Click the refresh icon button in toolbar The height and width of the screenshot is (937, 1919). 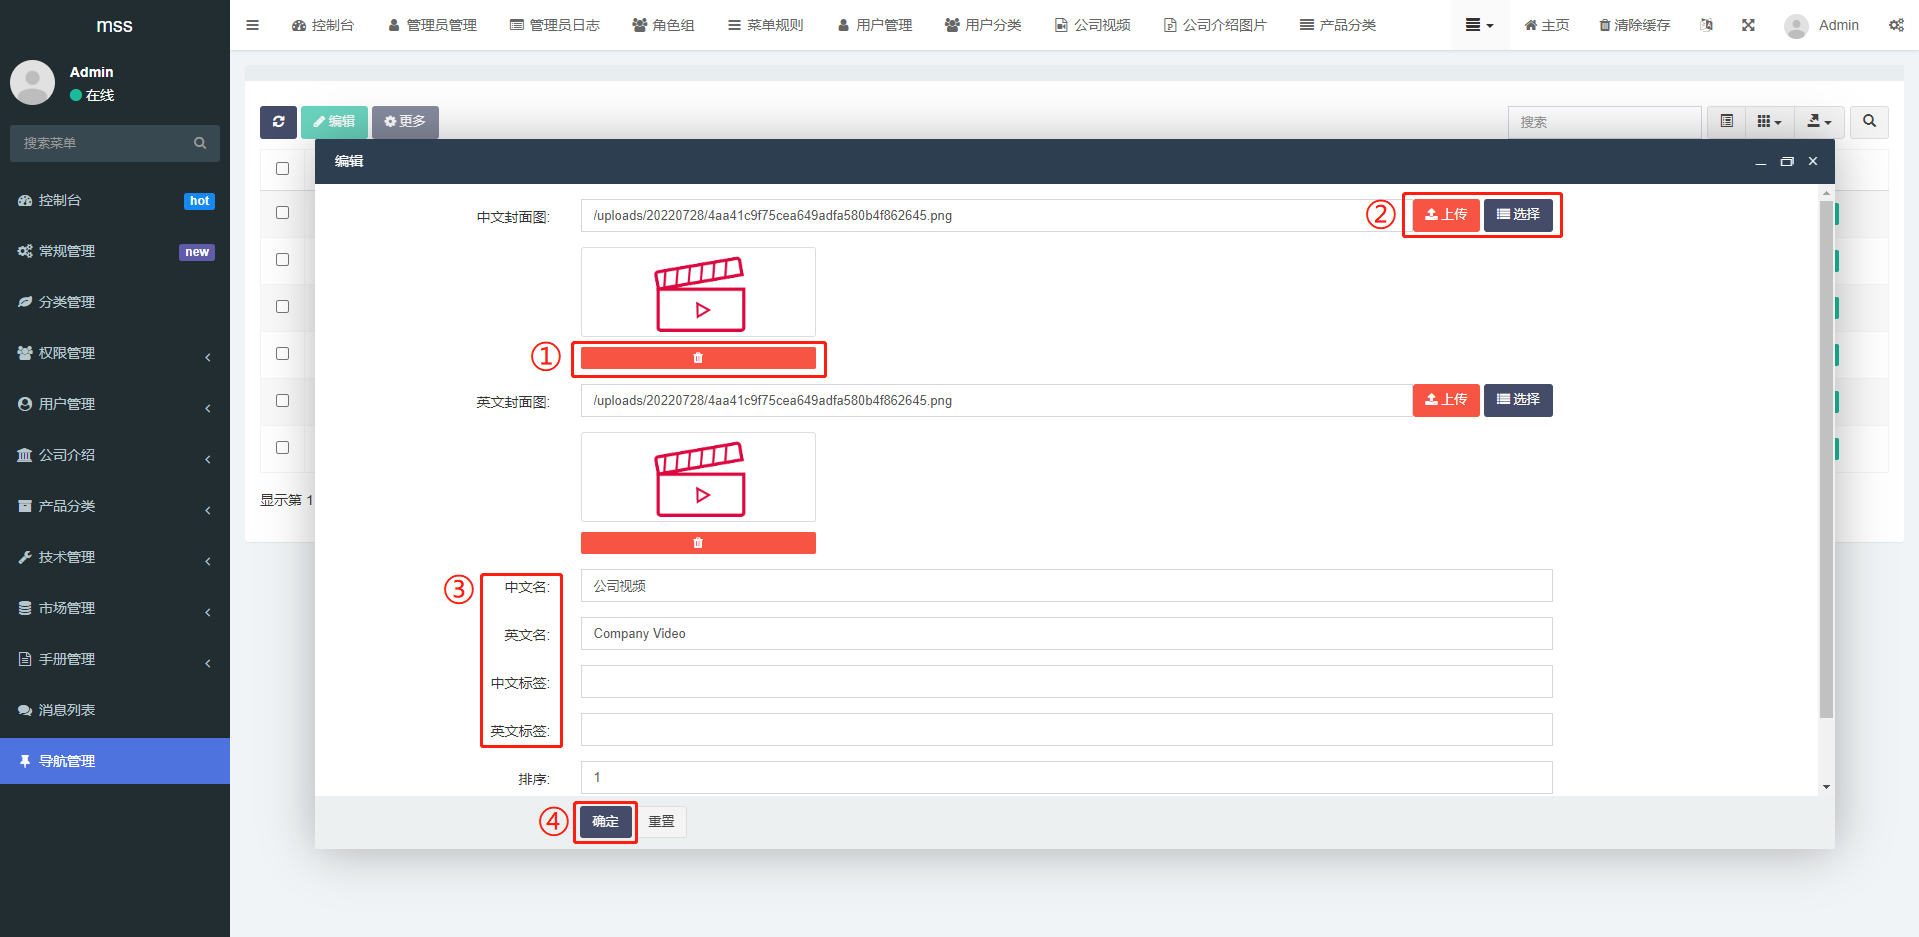278,122
